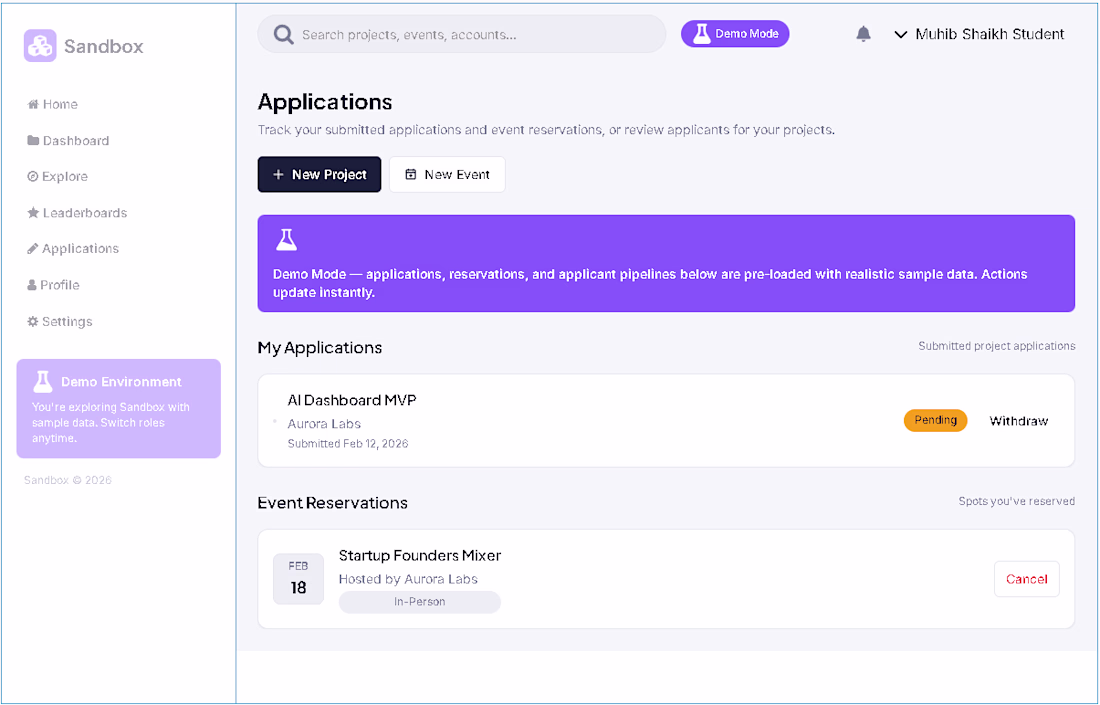
Task: Click the Applications pencil icon
Action: 32,248
